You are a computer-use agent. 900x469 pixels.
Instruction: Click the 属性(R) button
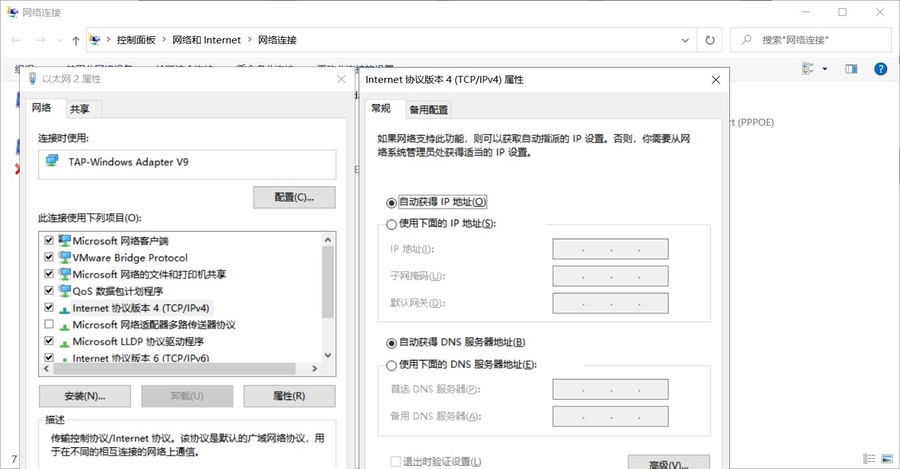289,396
